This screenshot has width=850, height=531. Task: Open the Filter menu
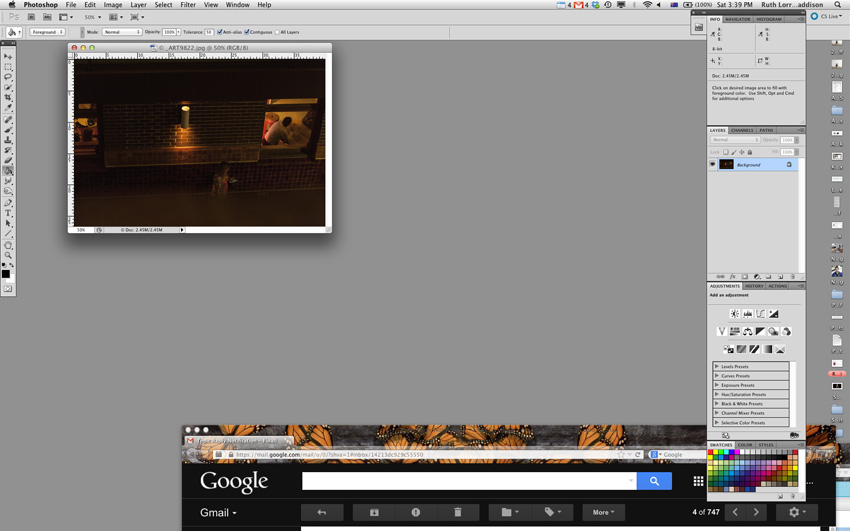coord(188,5)
